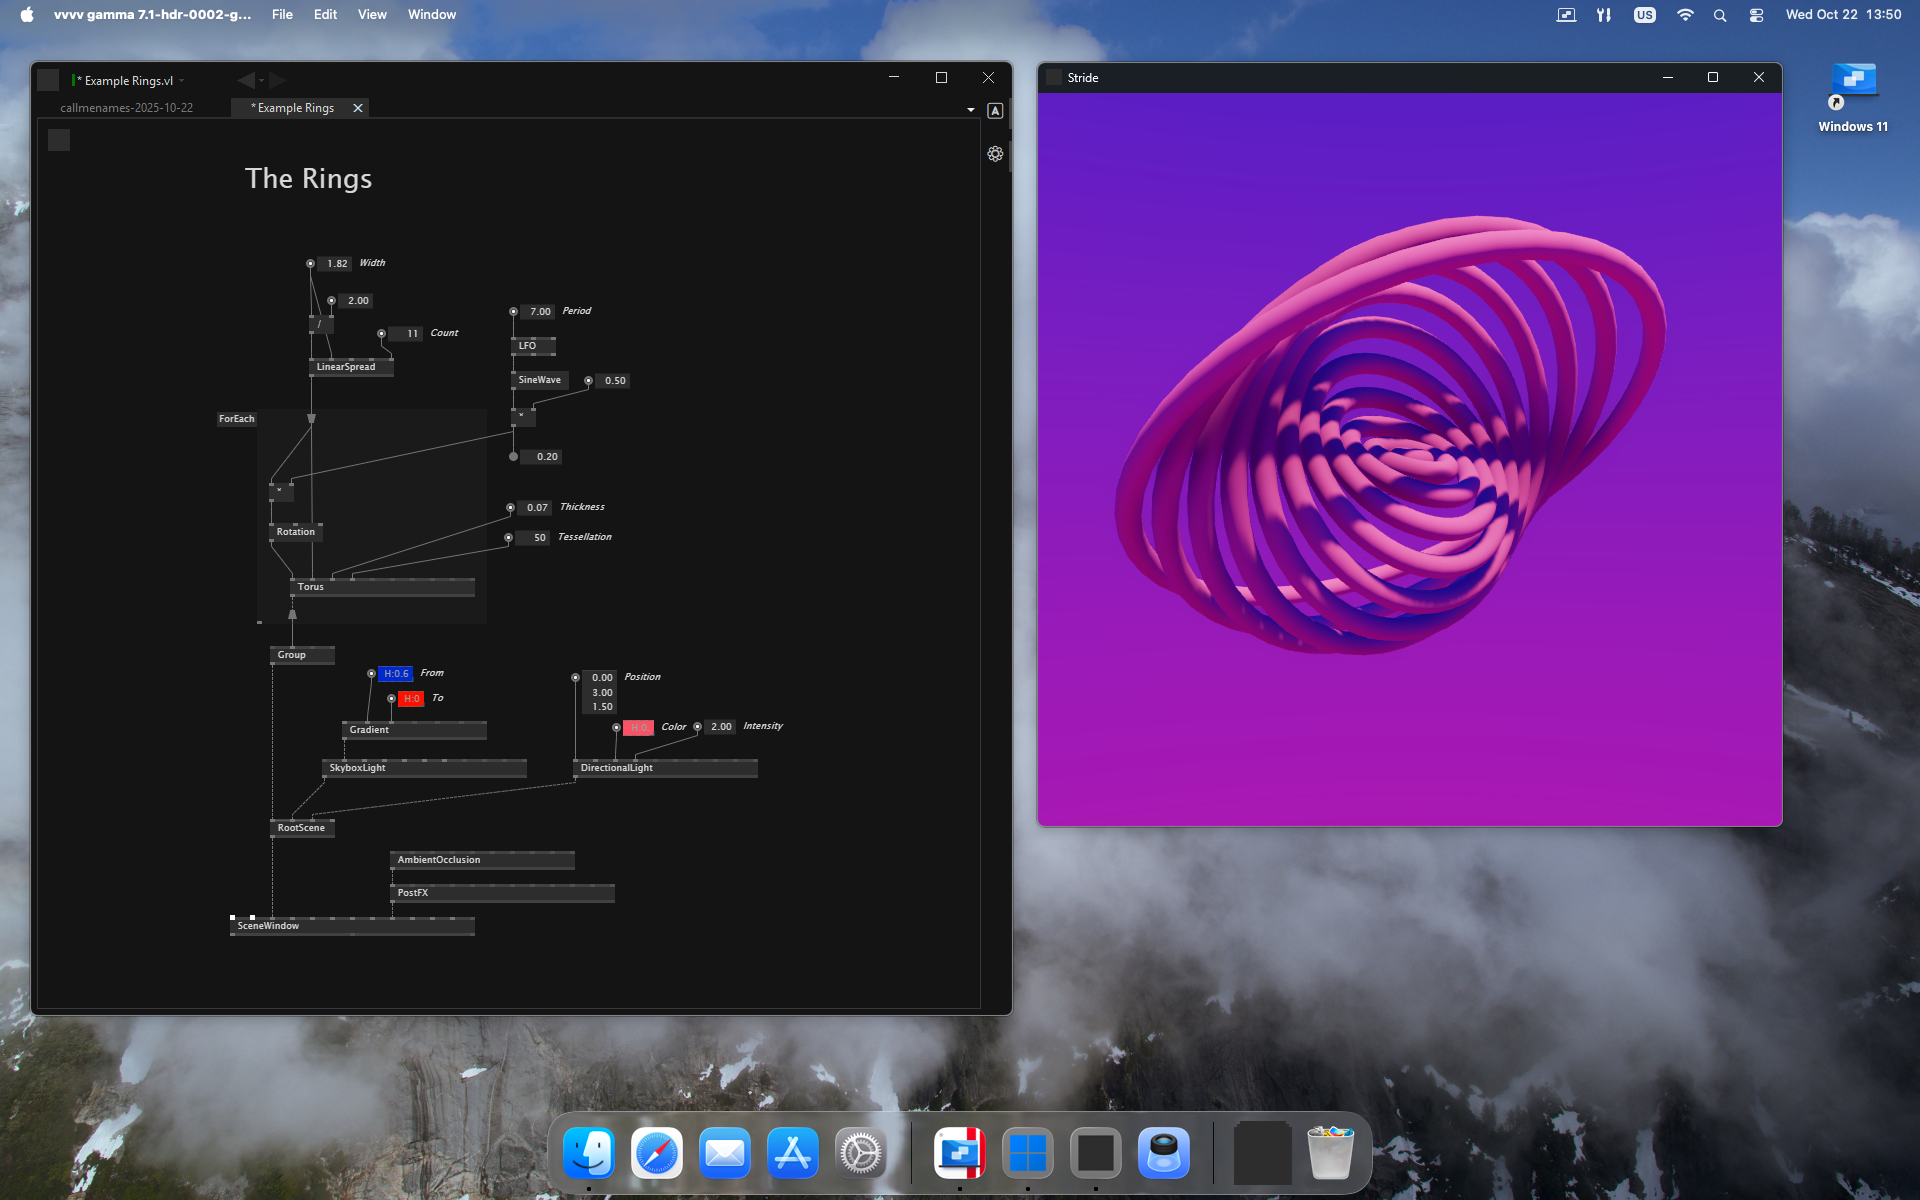Select the blue From color swatch
The image size is (1920, 1200).
point(396,674)
